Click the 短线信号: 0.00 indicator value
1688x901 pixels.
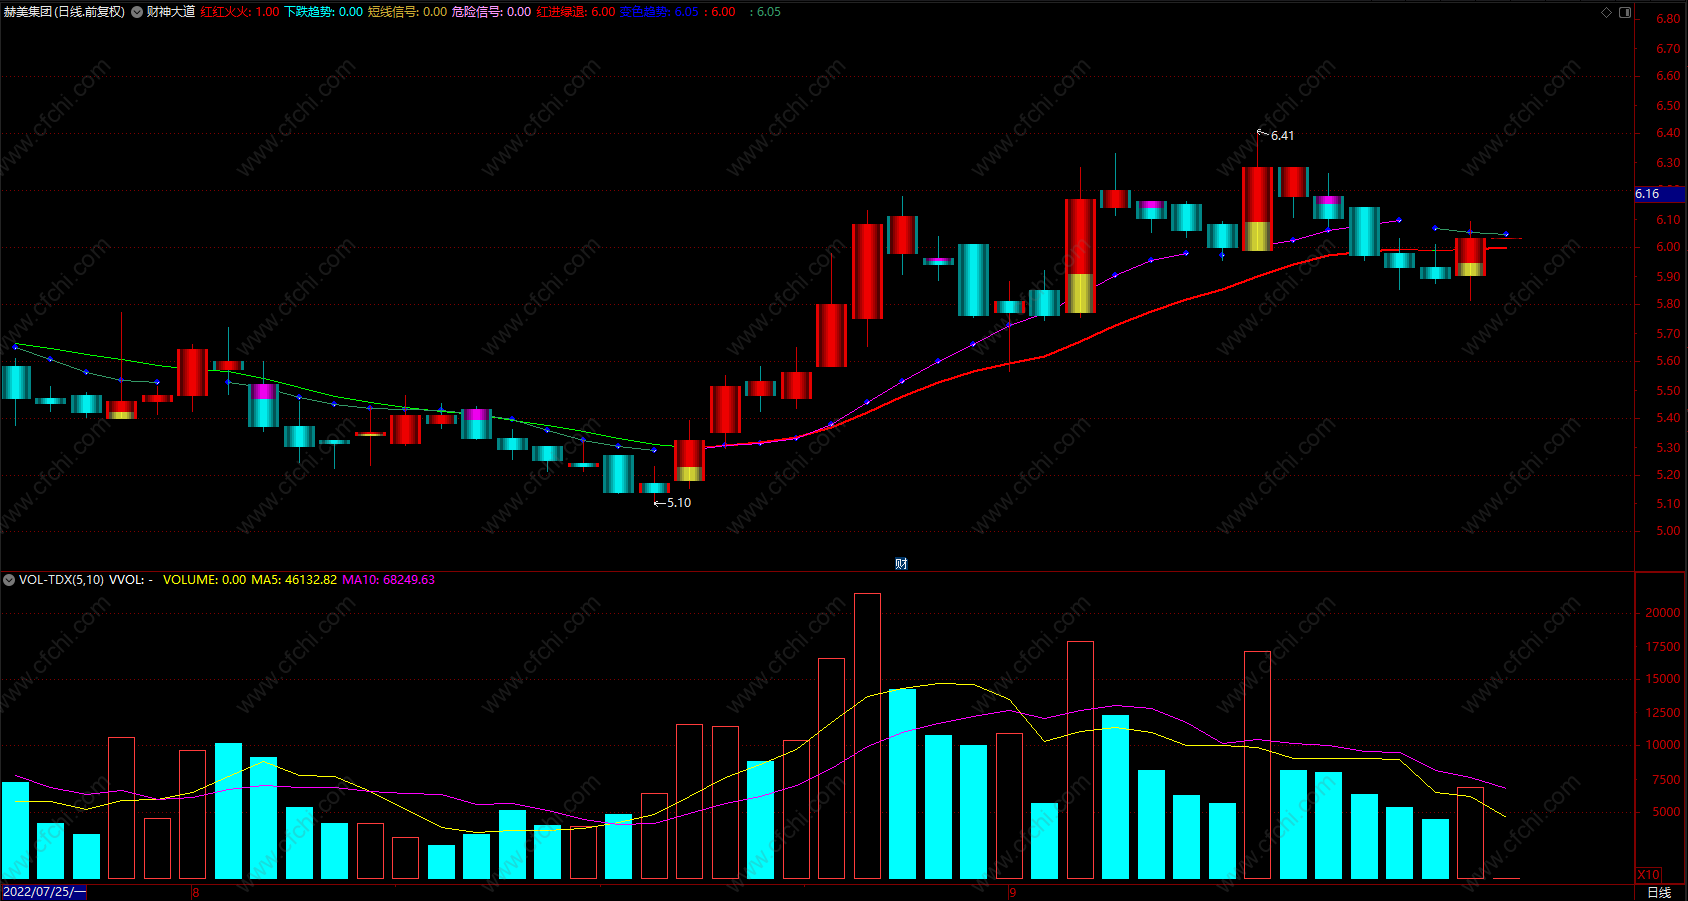(407, 12)
